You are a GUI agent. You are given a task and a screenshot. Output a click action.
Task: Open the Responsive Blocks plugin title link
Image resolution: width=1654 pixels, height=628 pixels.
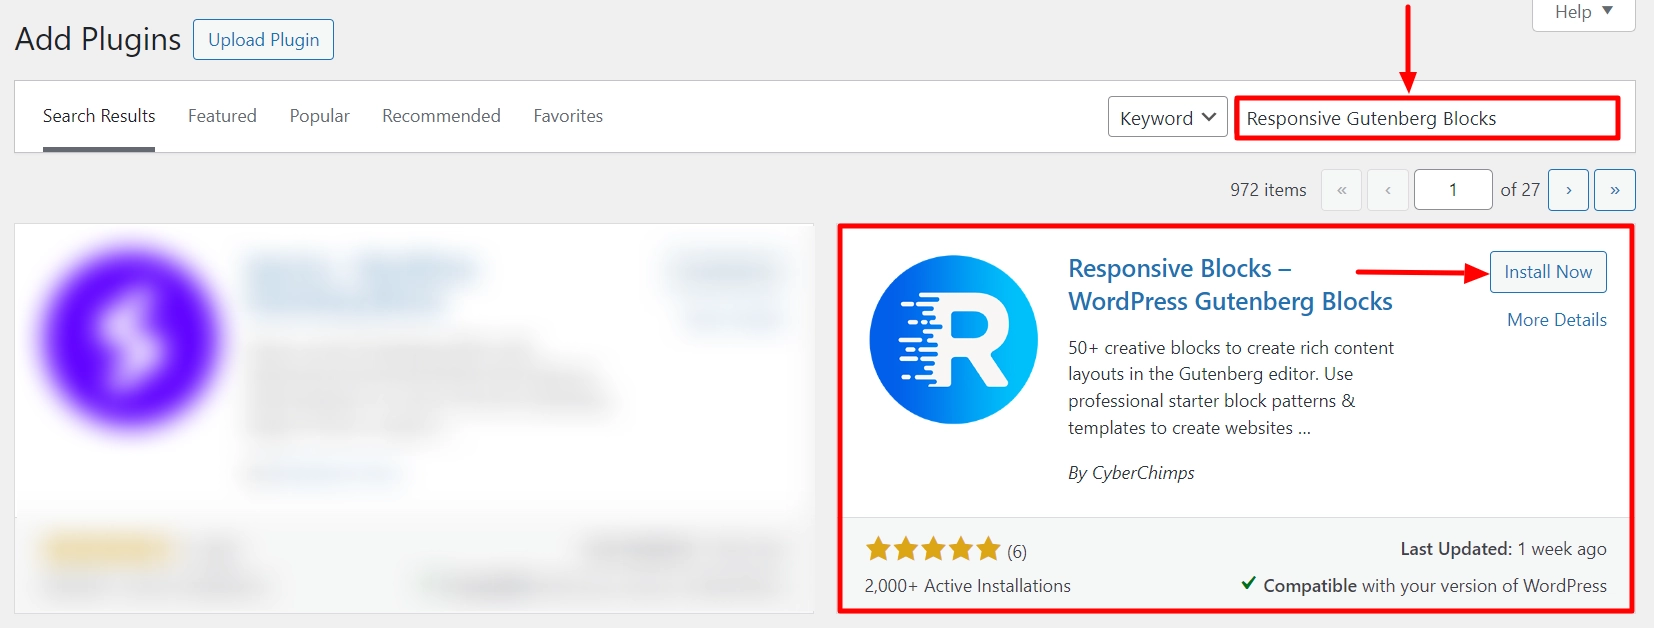pyautogui.click(x=1230, y=285)
